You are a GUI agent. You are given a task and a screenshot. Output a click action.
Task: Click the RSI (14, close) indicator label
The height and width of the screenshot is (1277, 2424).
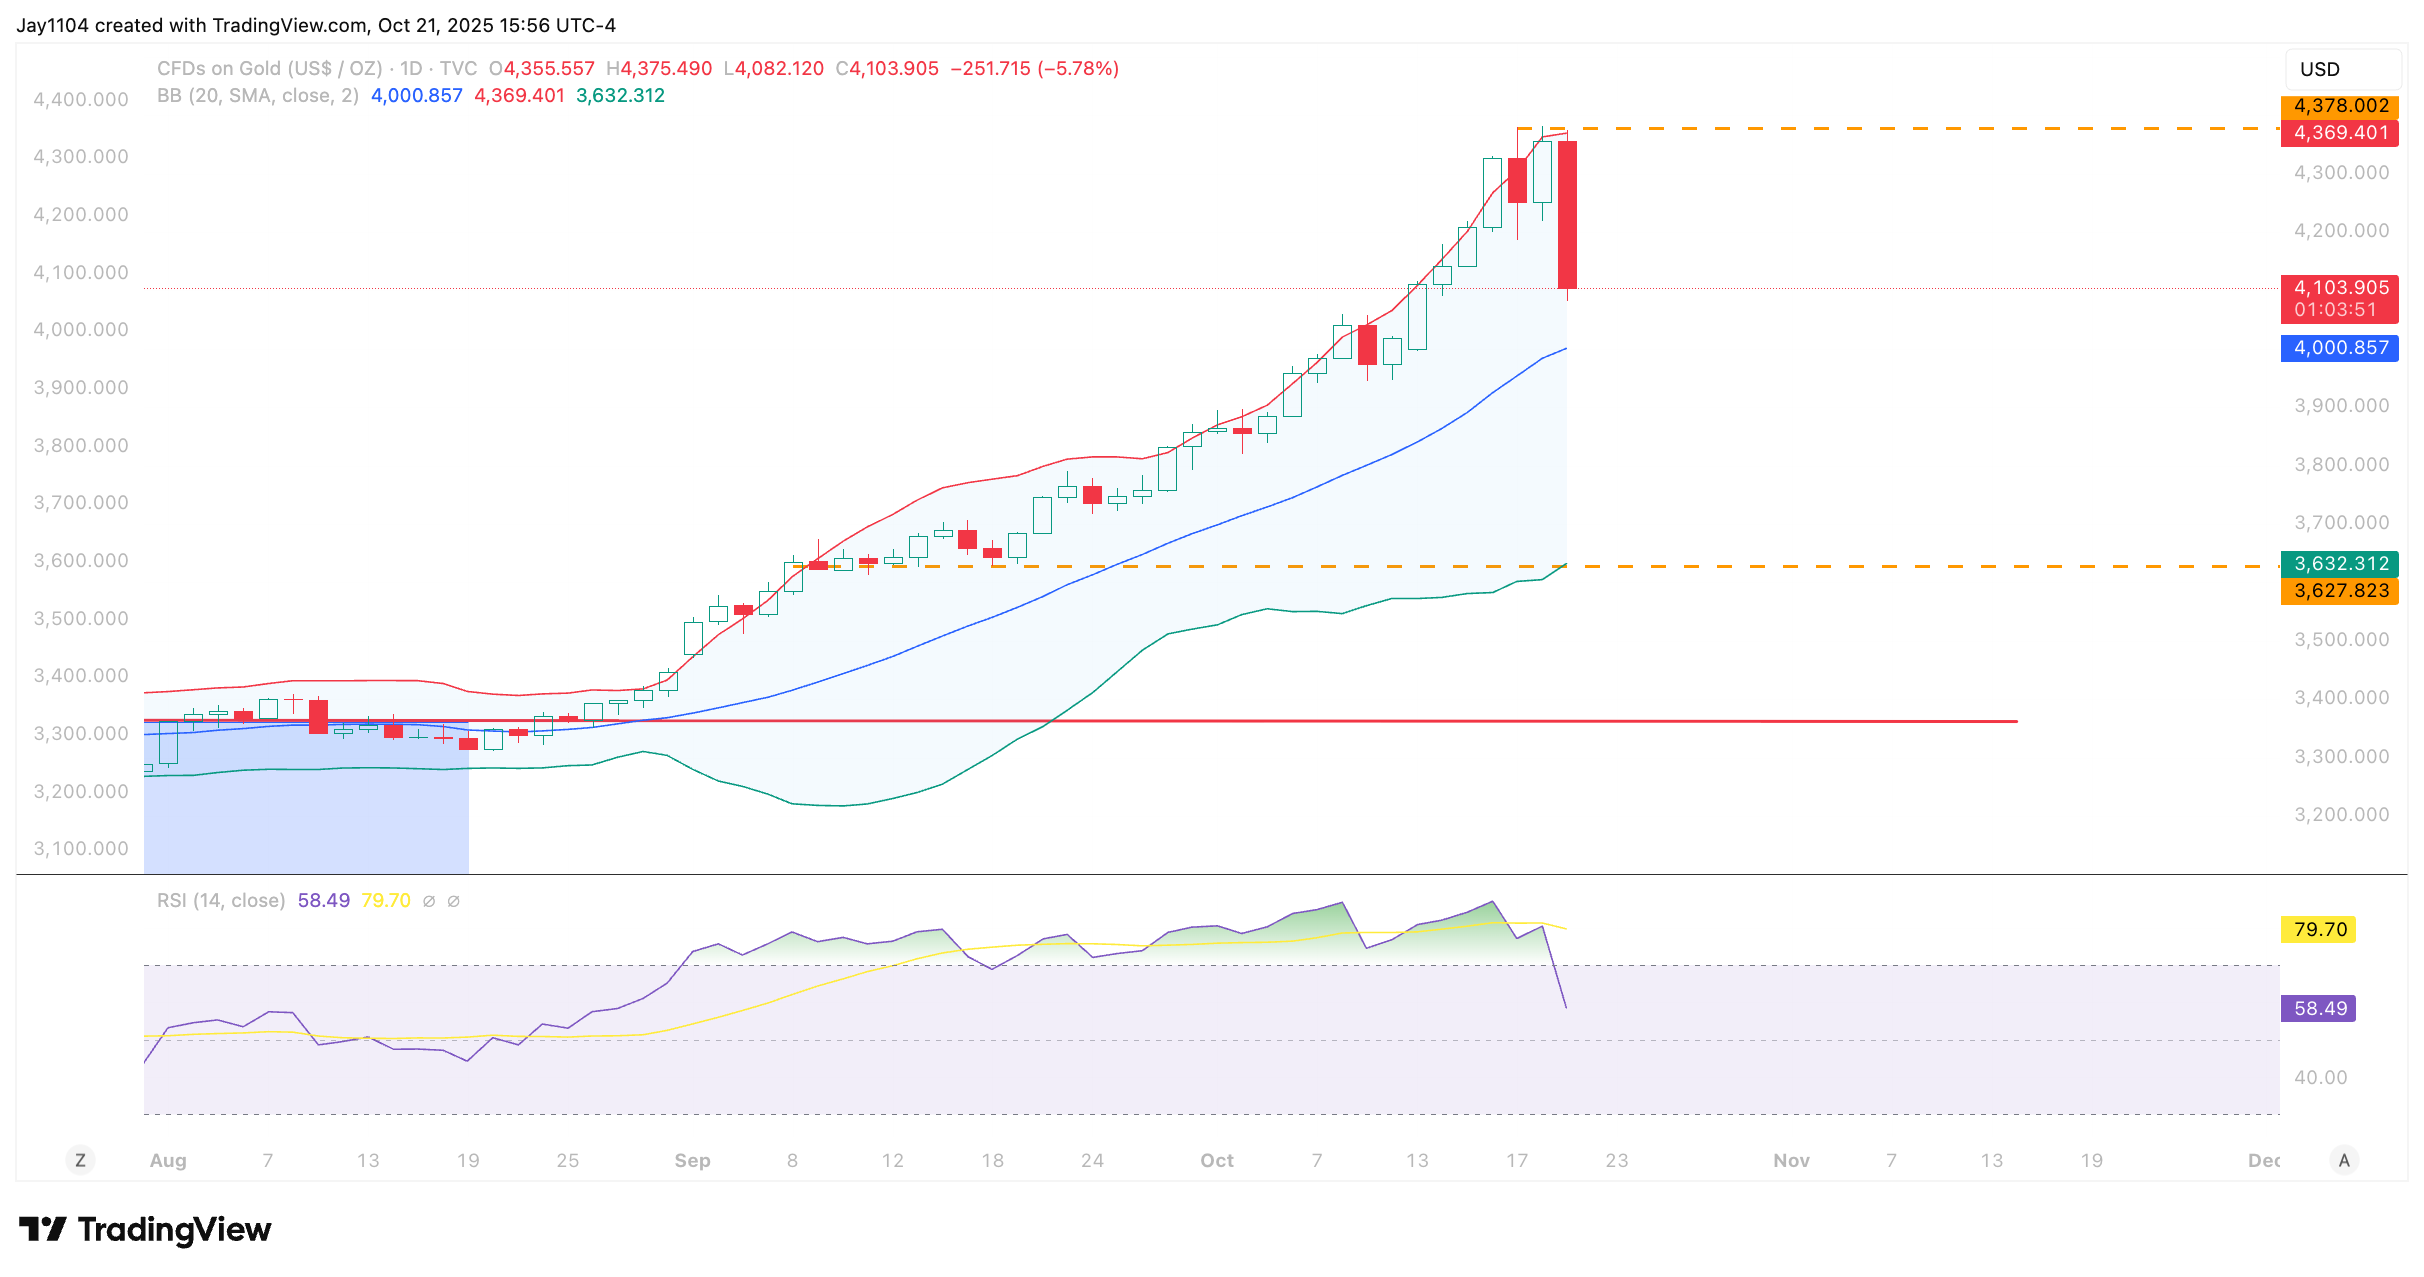(x=220, y=901)
